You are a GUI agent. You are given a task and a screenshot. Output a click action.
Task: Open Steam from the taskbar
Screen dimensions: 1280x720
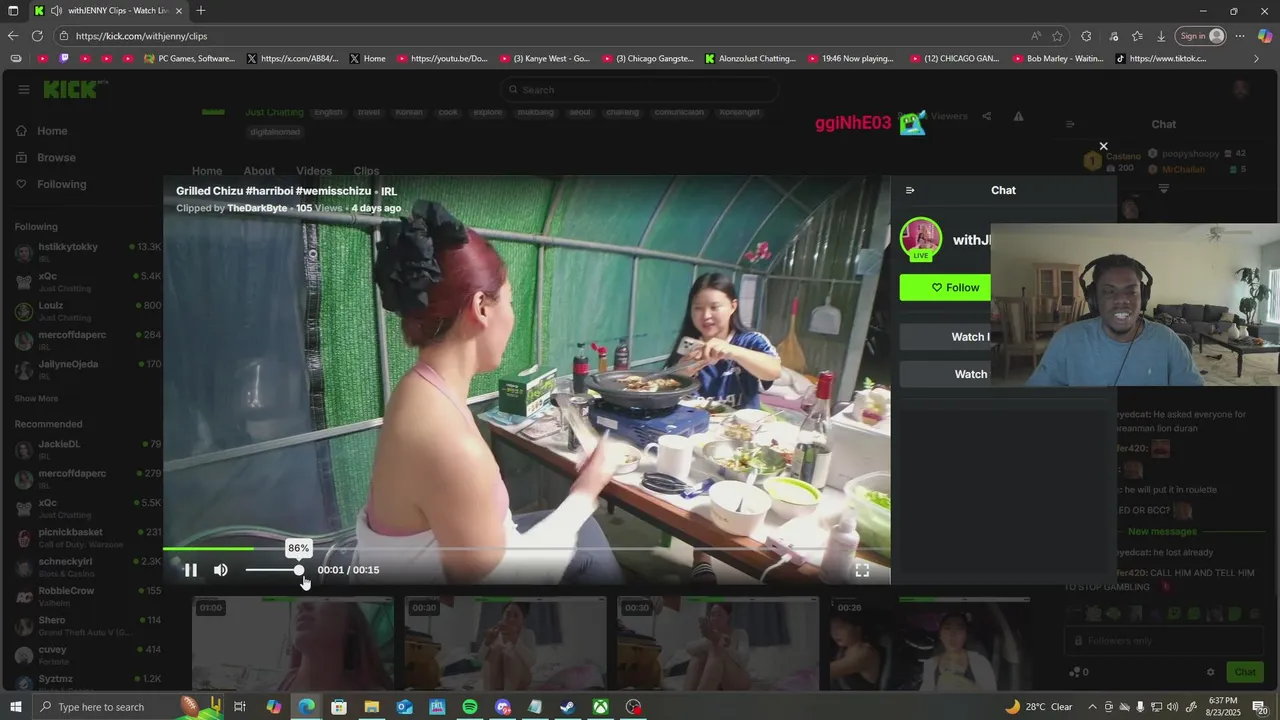pos(567,707)
